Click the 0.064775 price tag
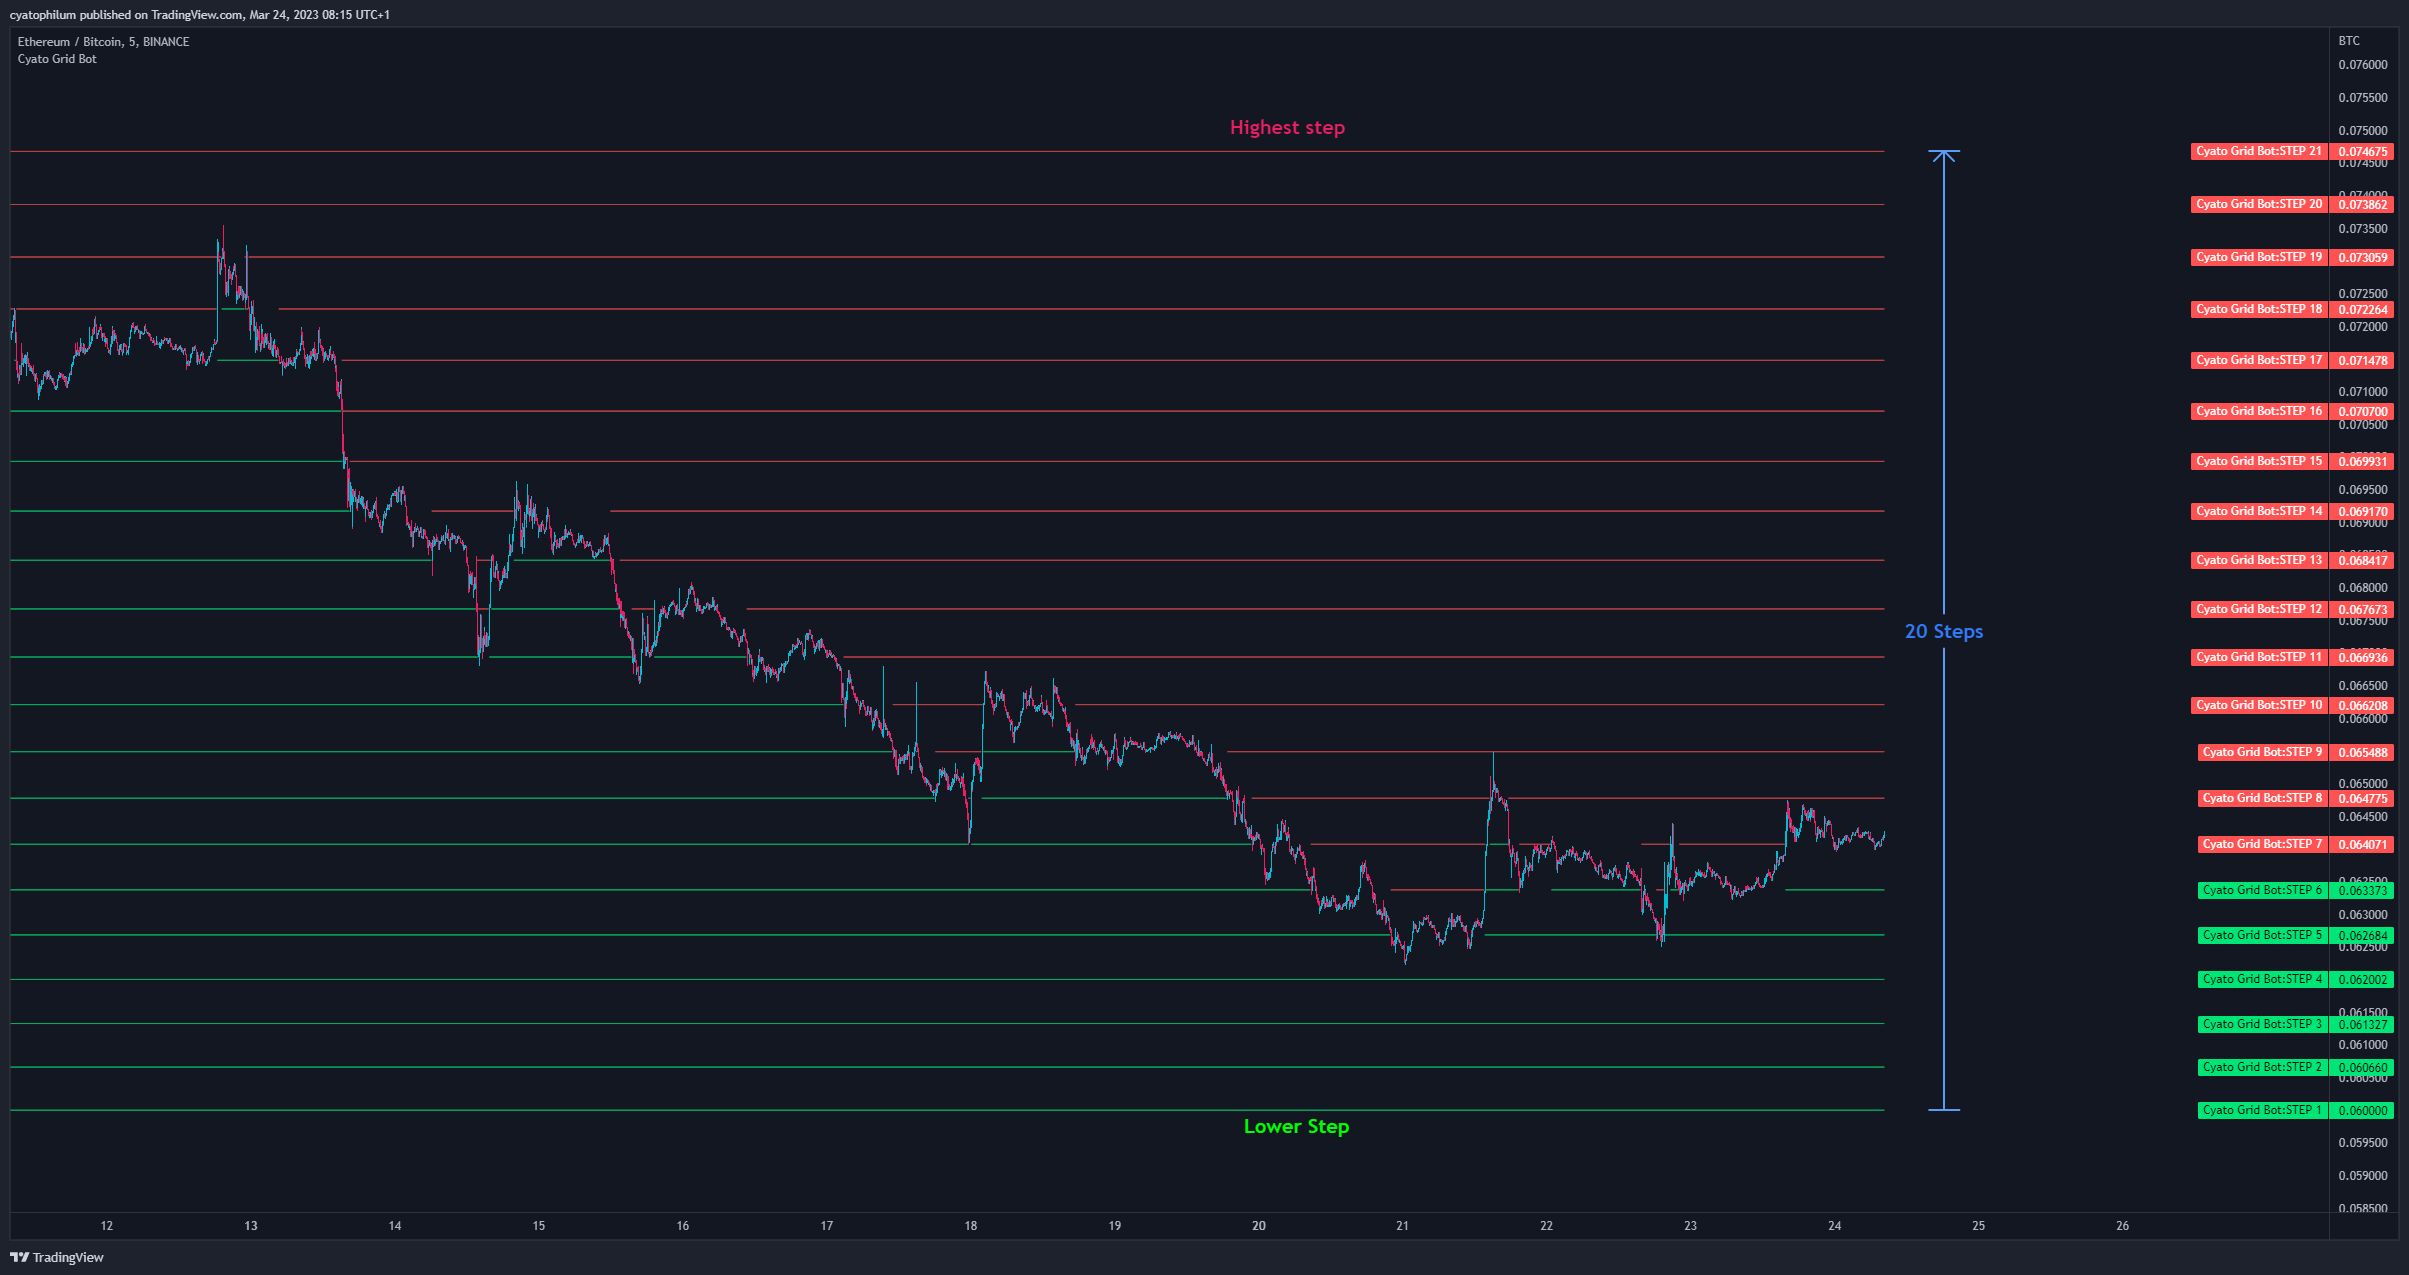This screenshot has height=1275, width=2409. coord(2362,798)
